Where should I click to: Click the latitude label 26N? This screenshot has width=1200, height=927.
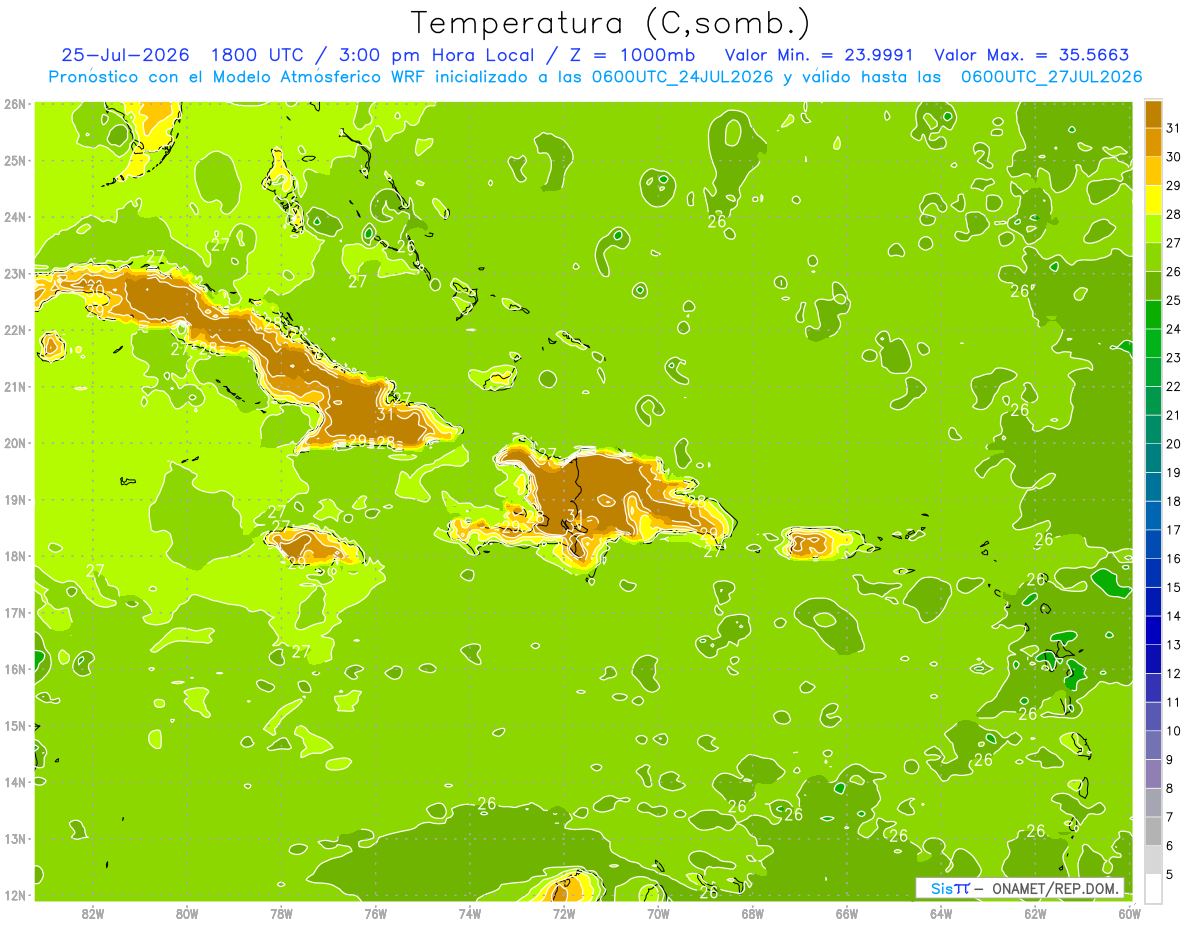(x=14, y=104)
